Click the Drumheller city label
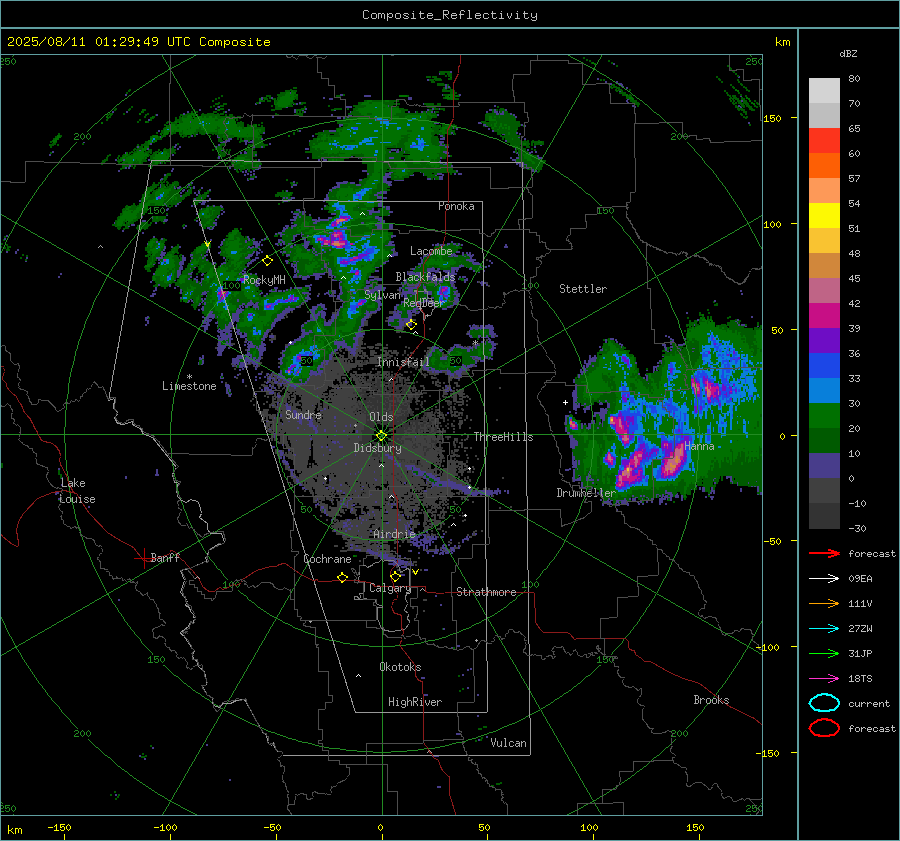 pyautogui.click(x=586, y=493)
